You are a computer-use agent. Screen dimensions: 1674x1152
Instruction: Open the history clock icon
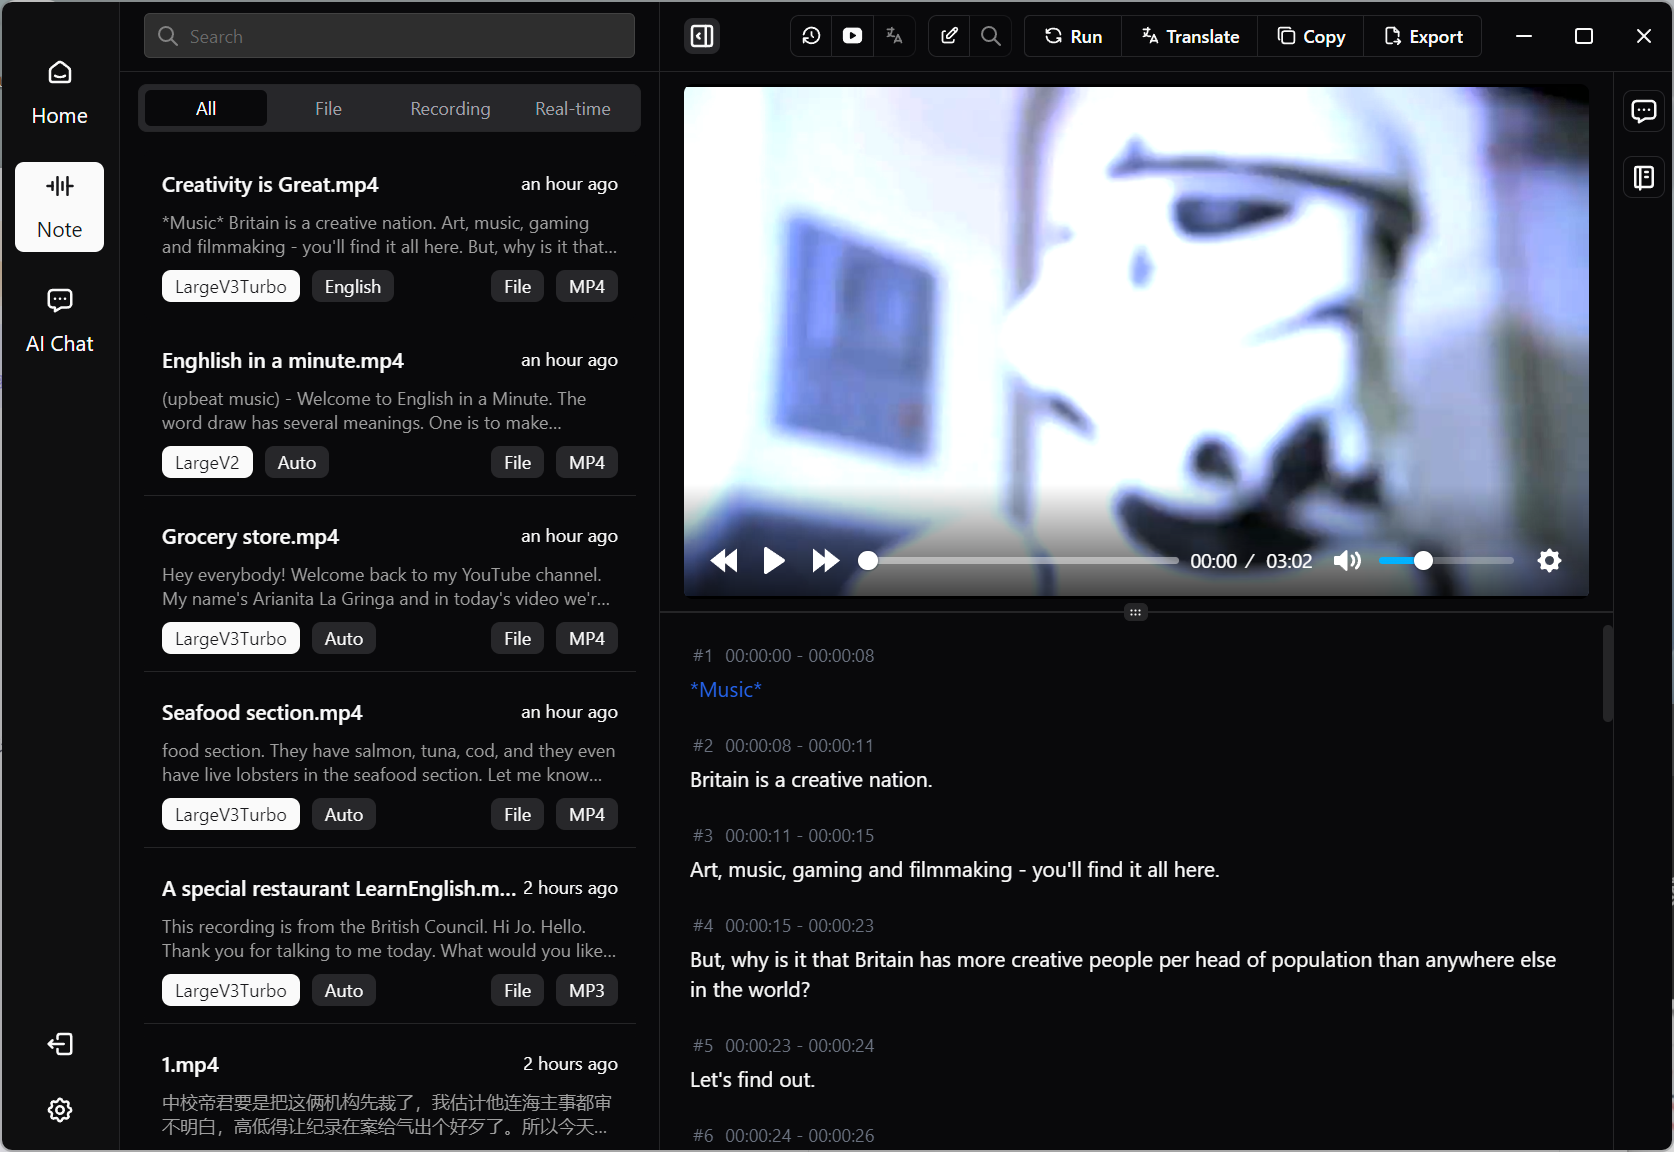pyautogui.click(x=811, y=36)
